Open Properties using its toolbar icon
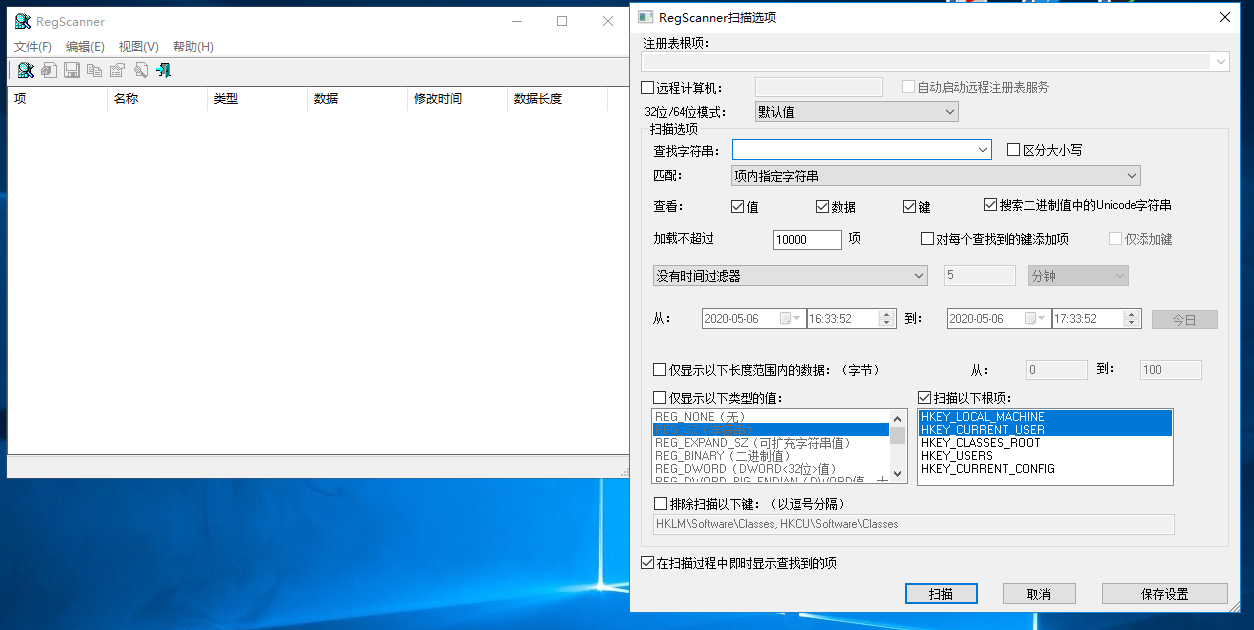The height and width of the screenshot is (630, 1254). point(117,70)
